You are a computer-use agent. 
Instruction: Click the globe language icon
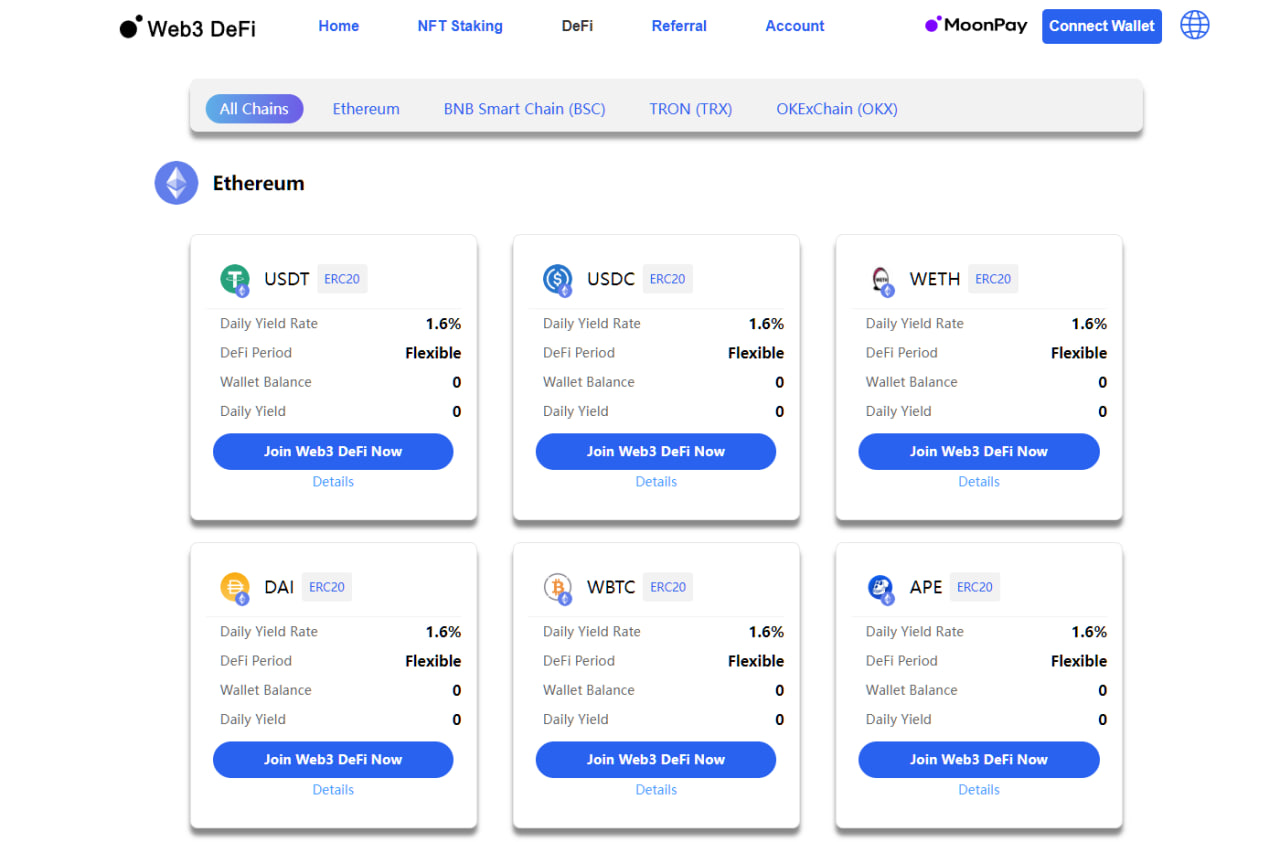[1195, 26]
